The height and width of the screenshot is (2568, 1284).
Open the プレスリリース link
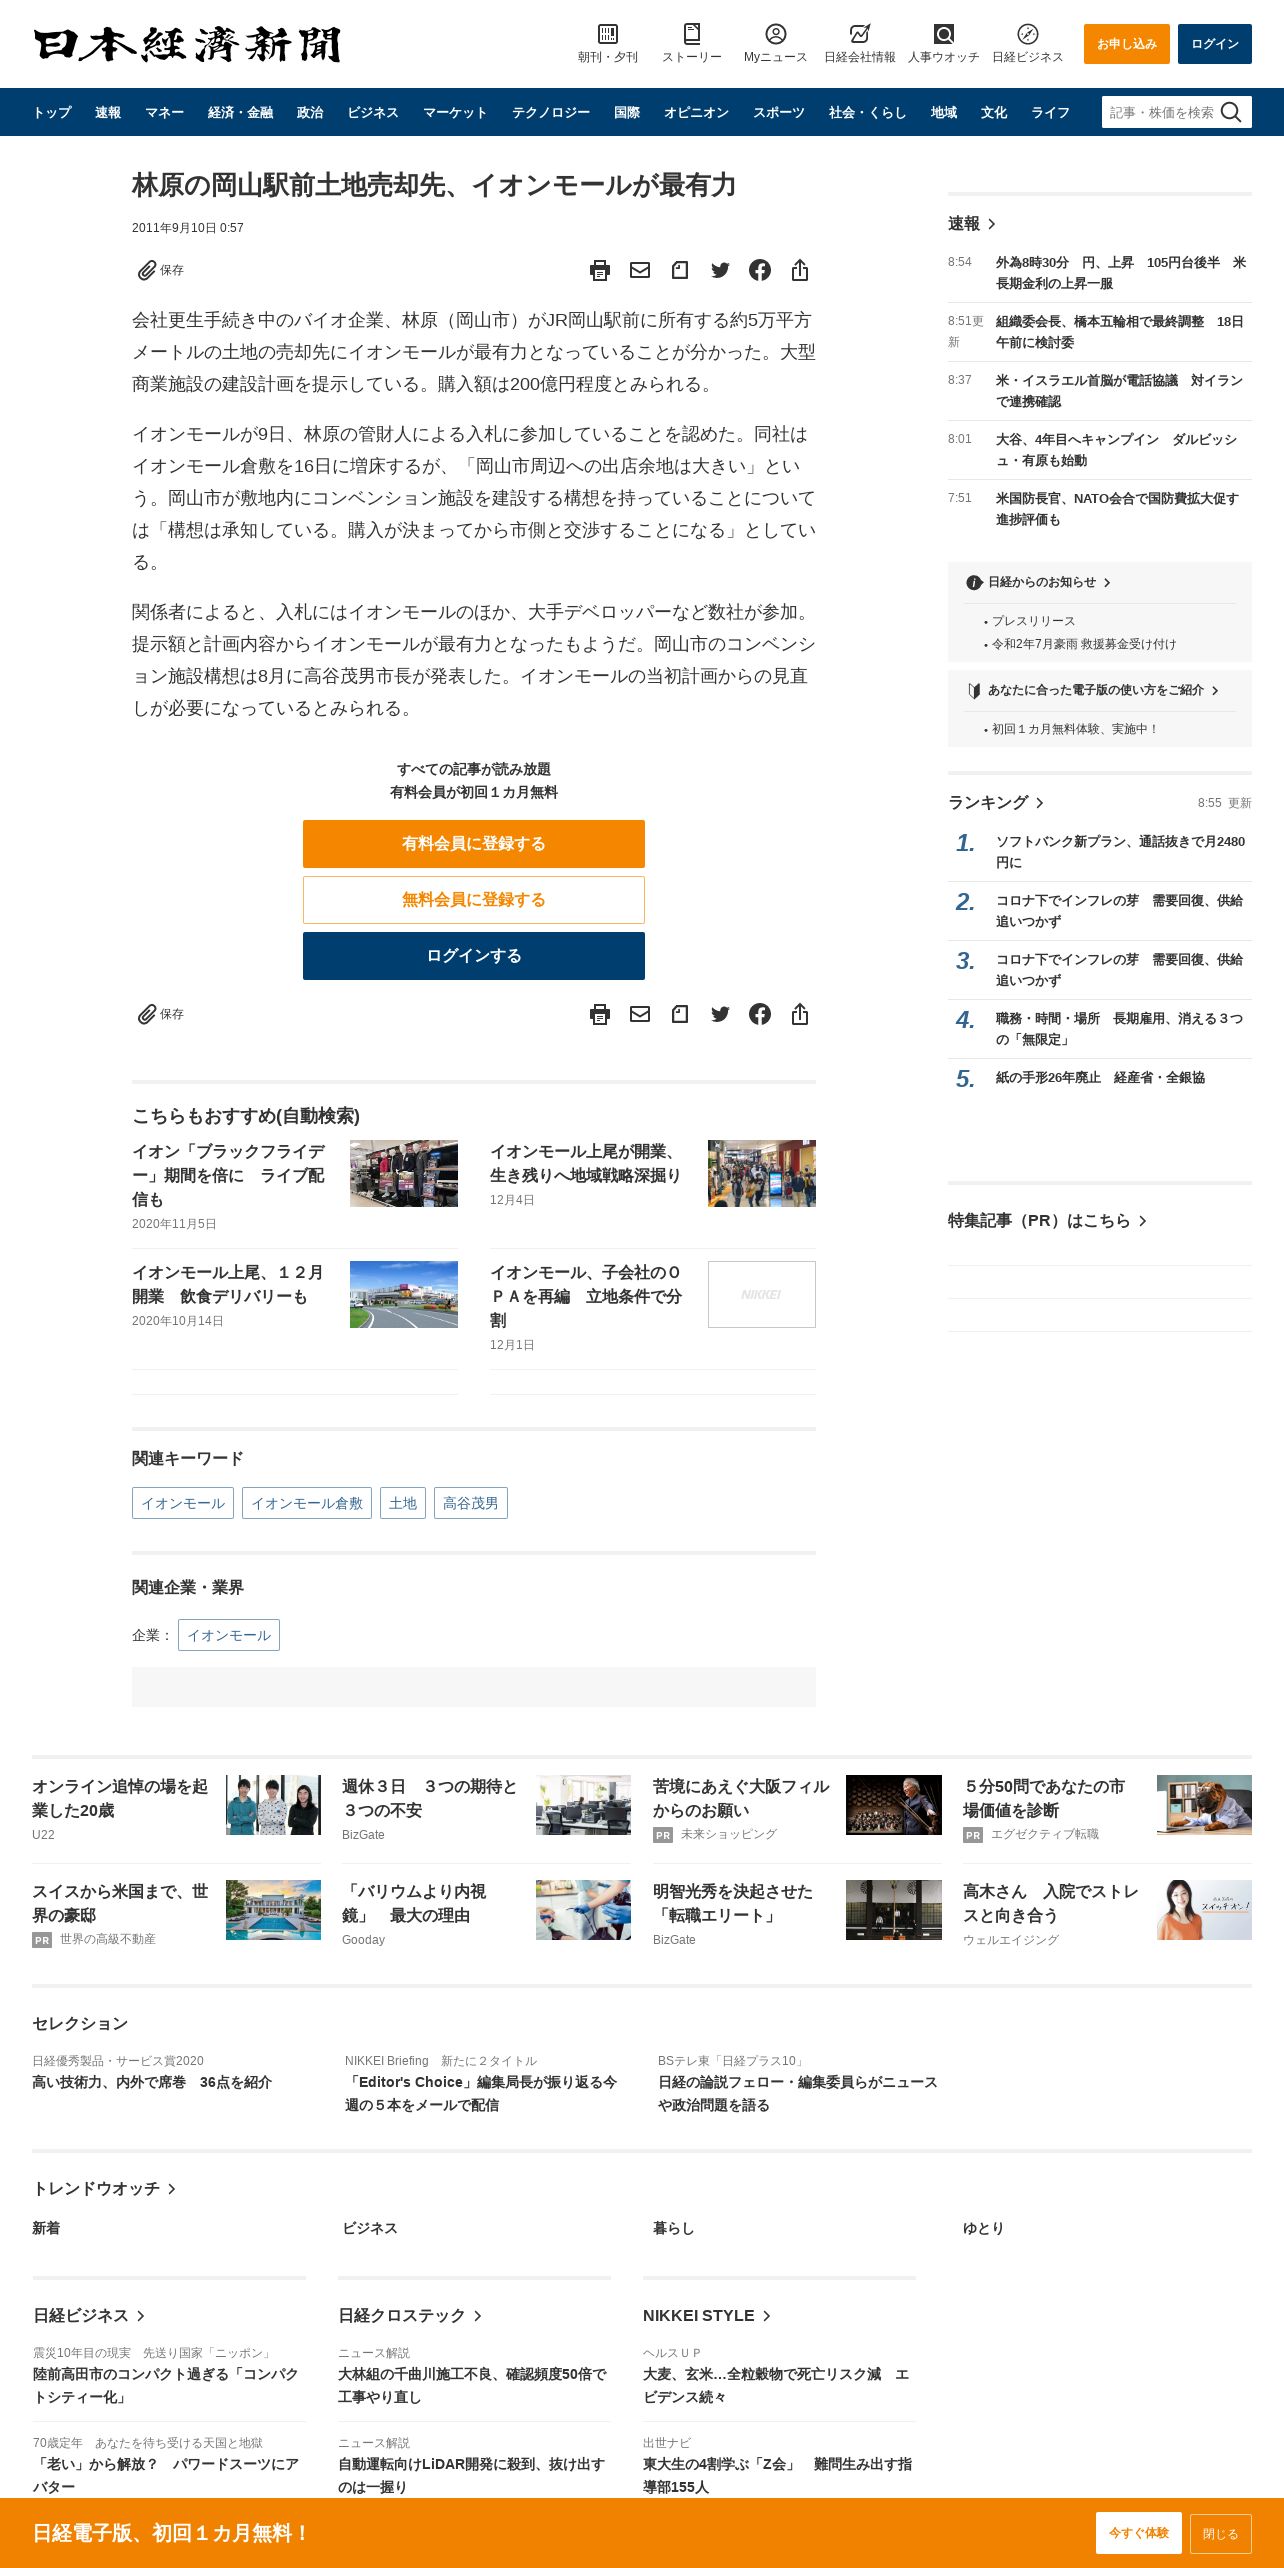pos(1033,621)
